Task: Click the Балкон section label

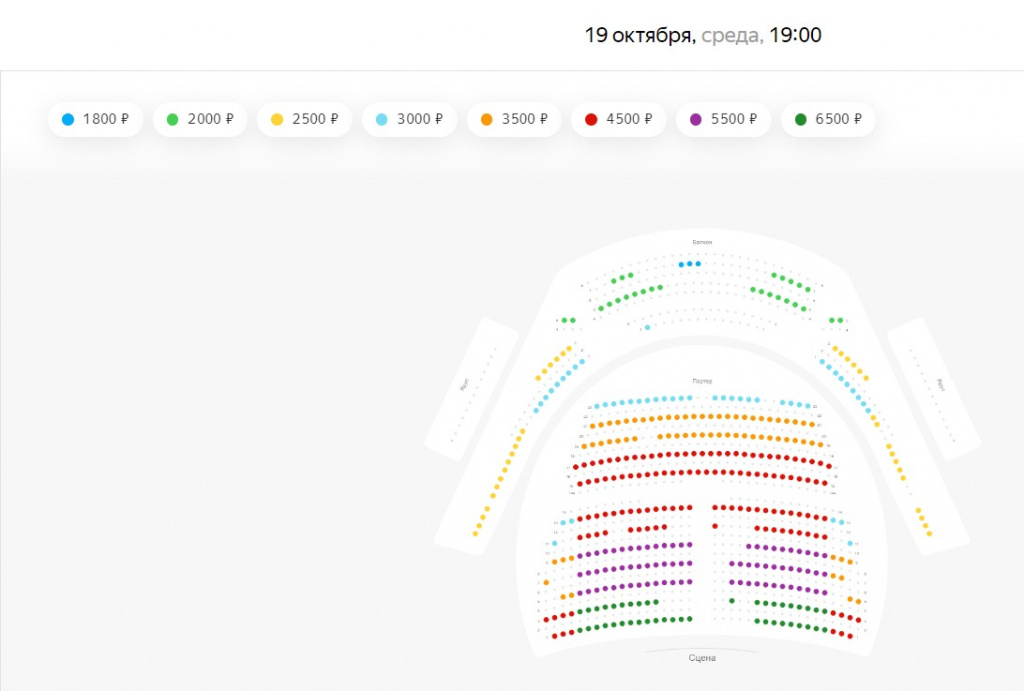Action: (702, 242)
